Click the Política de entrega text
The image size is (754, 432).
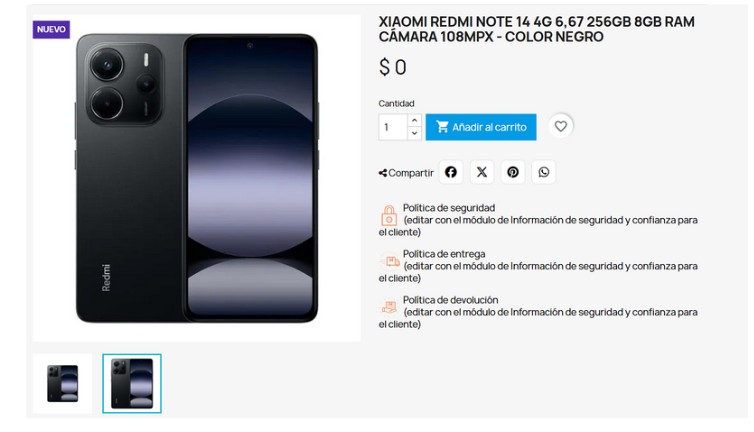point(444,254)
